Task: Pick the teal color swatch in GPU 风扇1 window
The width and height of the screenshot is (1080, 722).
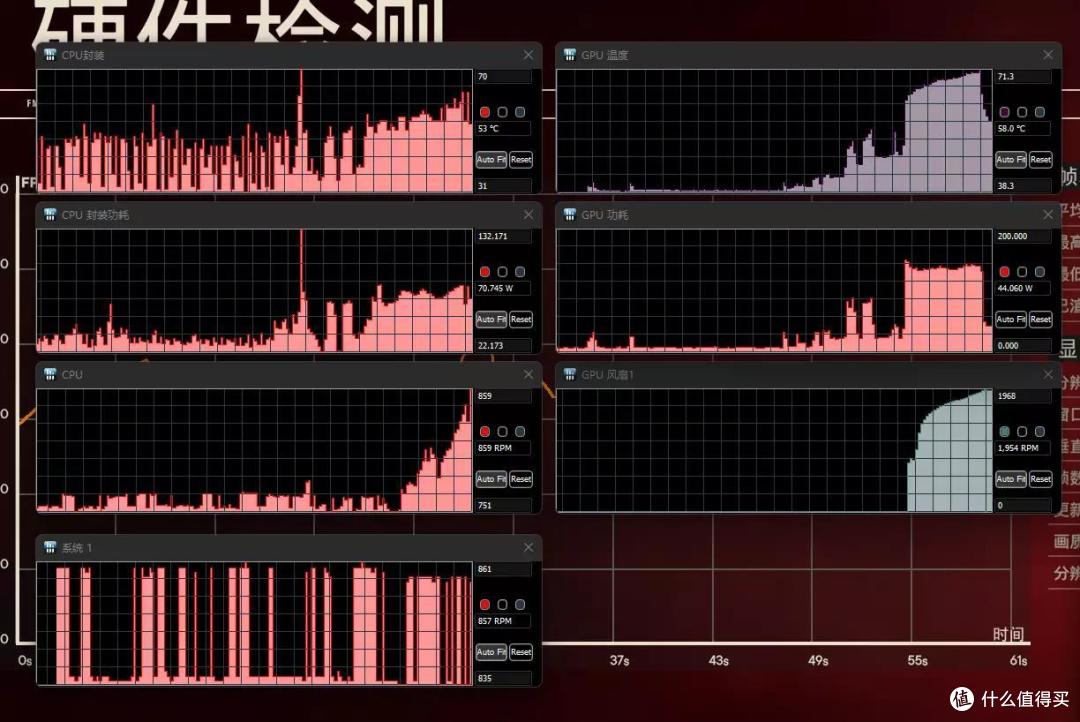Action: (1004, 432)
